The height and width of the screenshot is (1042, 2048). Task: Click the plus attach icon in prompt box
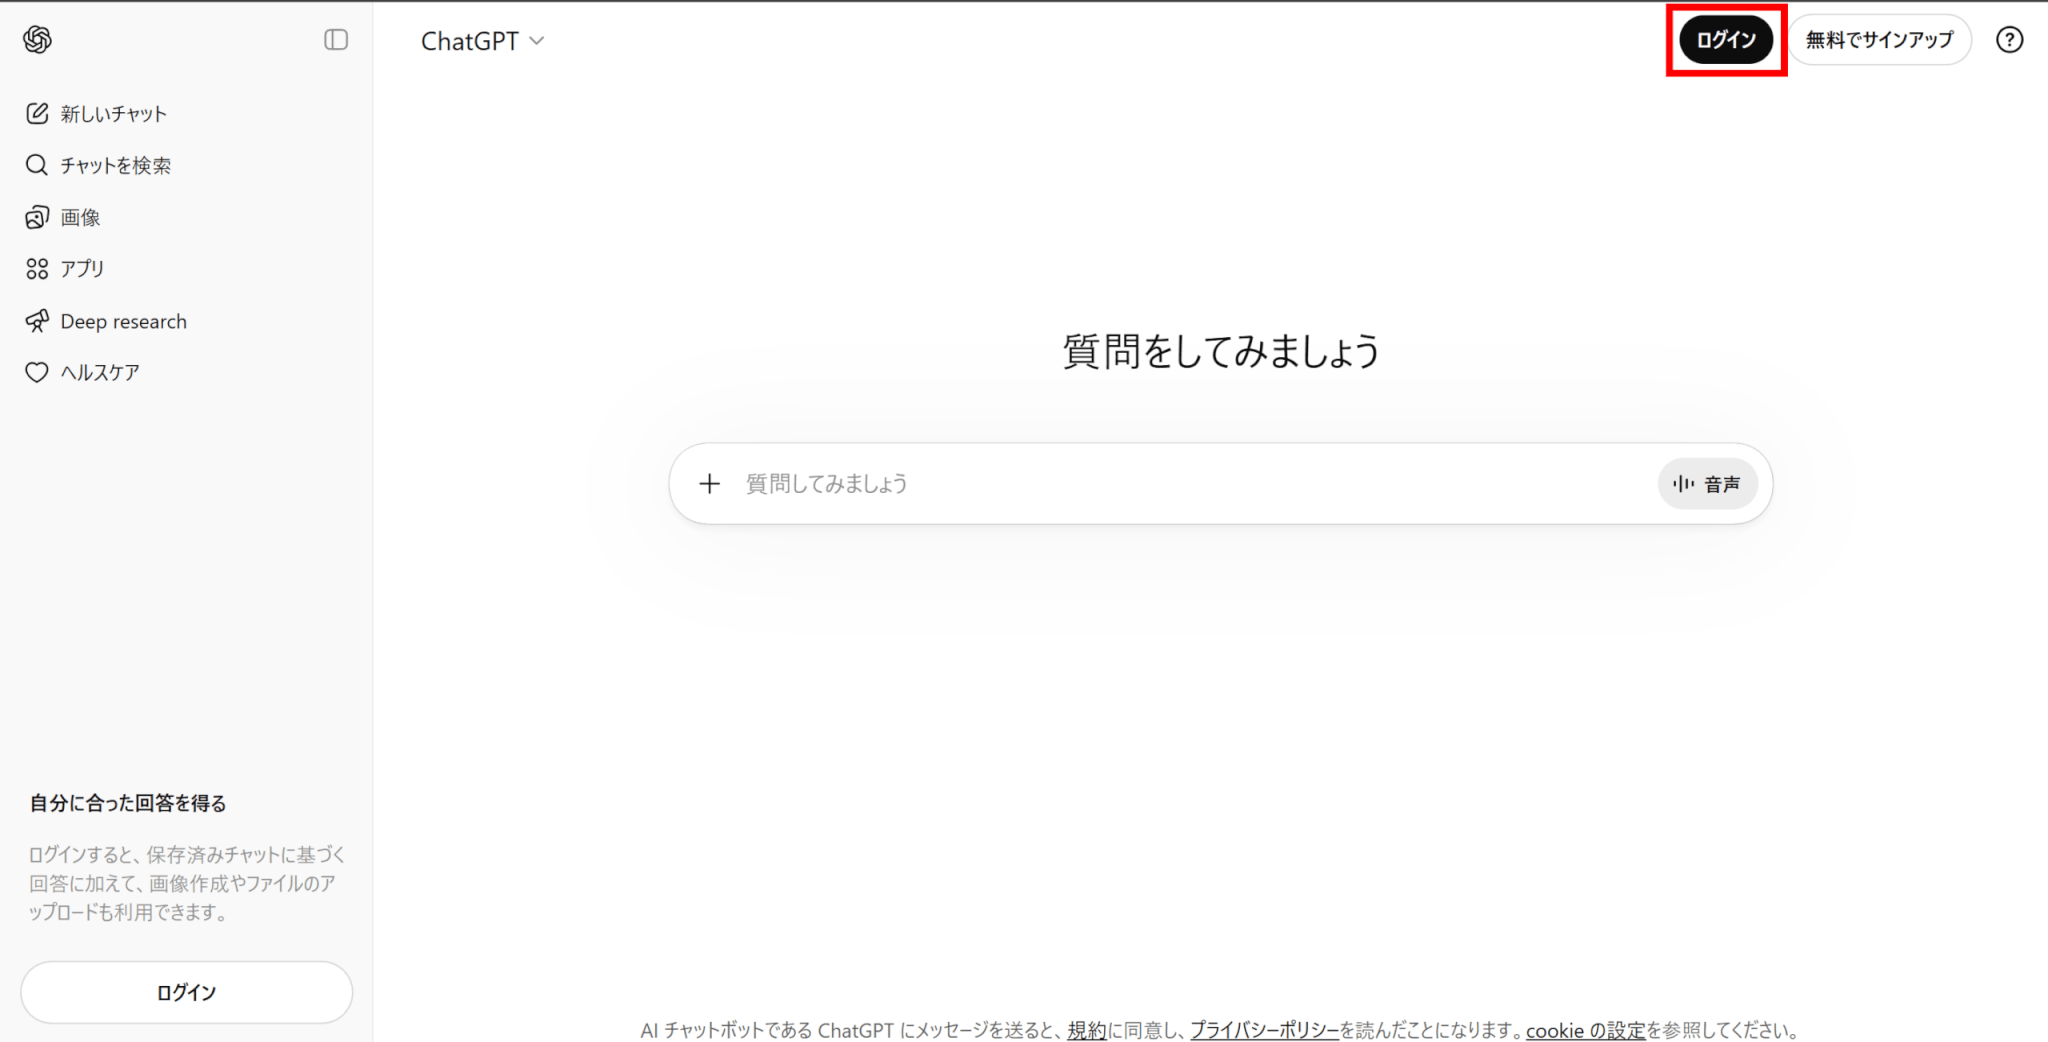[709, 484]
